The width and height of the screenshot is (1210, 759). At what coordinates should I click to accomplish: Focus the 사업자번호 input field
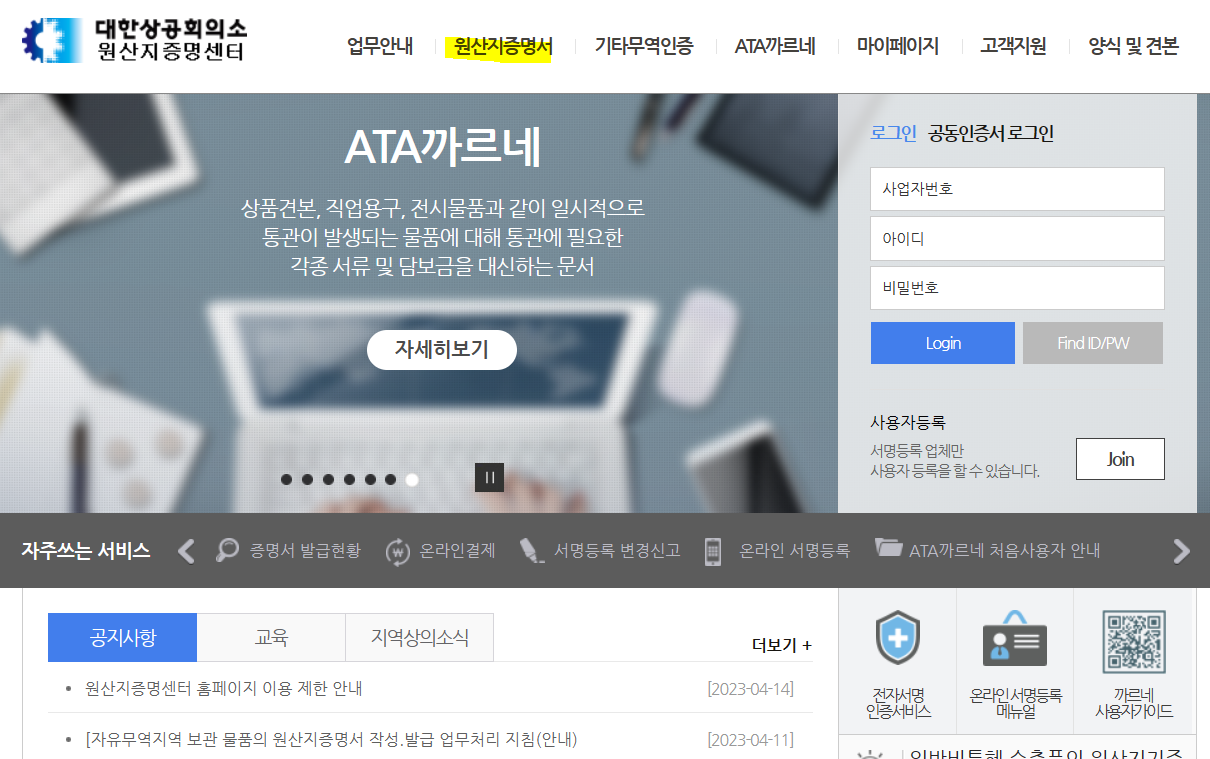[x=1017, y=188]
